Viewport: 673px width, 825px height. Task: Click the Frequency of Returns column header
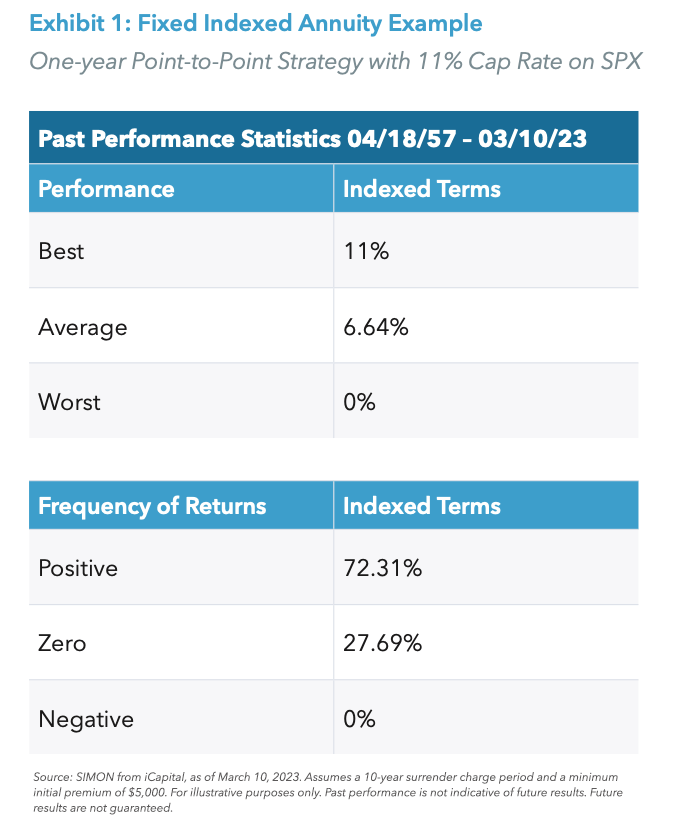152,506
